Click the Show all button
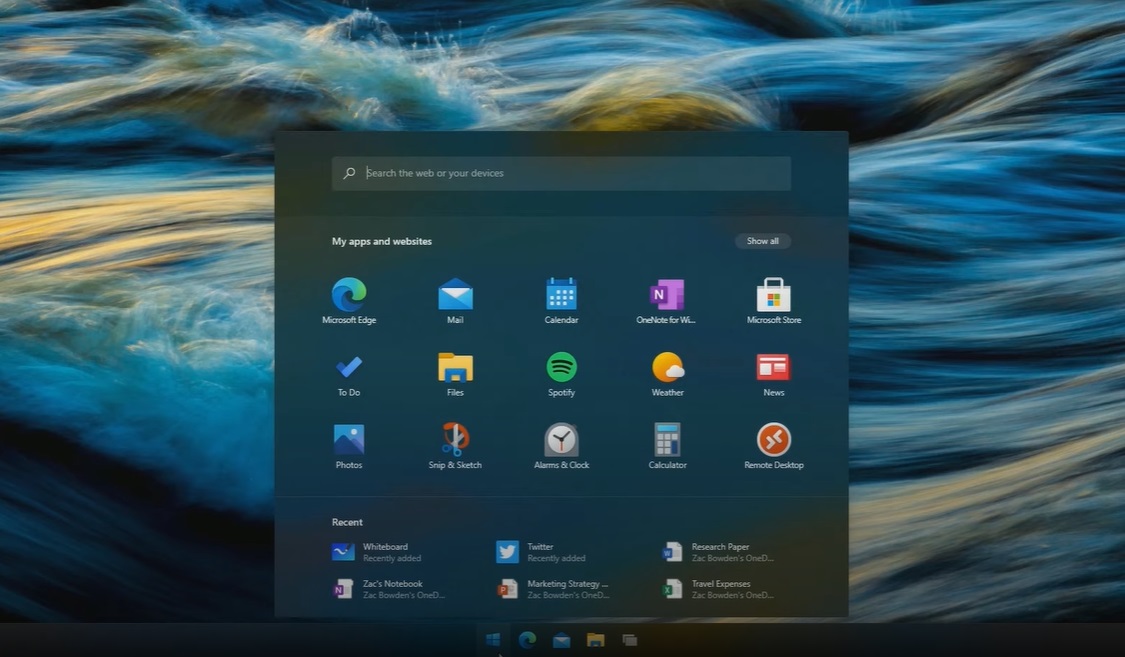Screen dimensions: 1125x657 [x=762, y=241]
